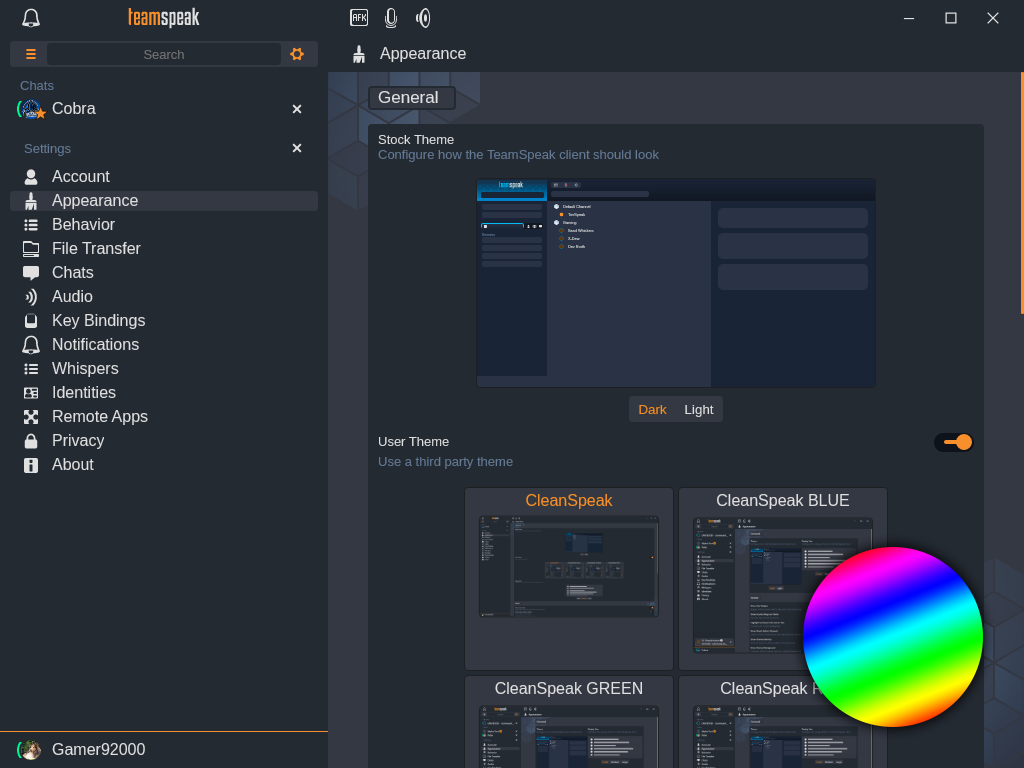The image size is (1024, 768).
Task: Select the Dark stock theme
Action: pos(652,409)
